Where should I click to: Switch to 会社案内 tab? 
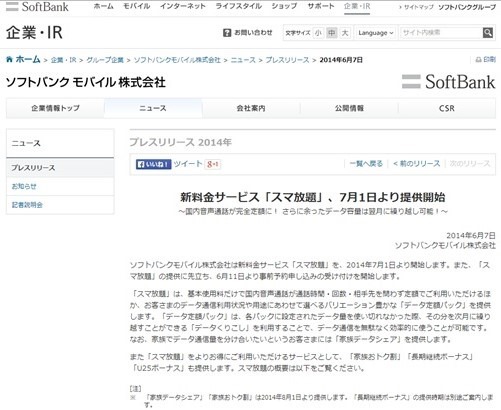[251, 108]
